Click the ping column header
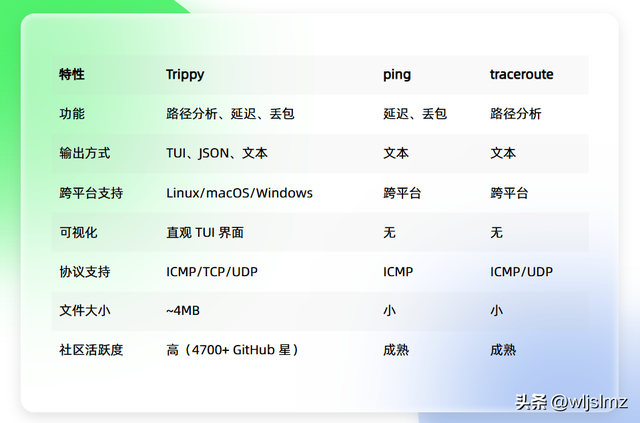640x423 pixels. [x=397, y=75]
